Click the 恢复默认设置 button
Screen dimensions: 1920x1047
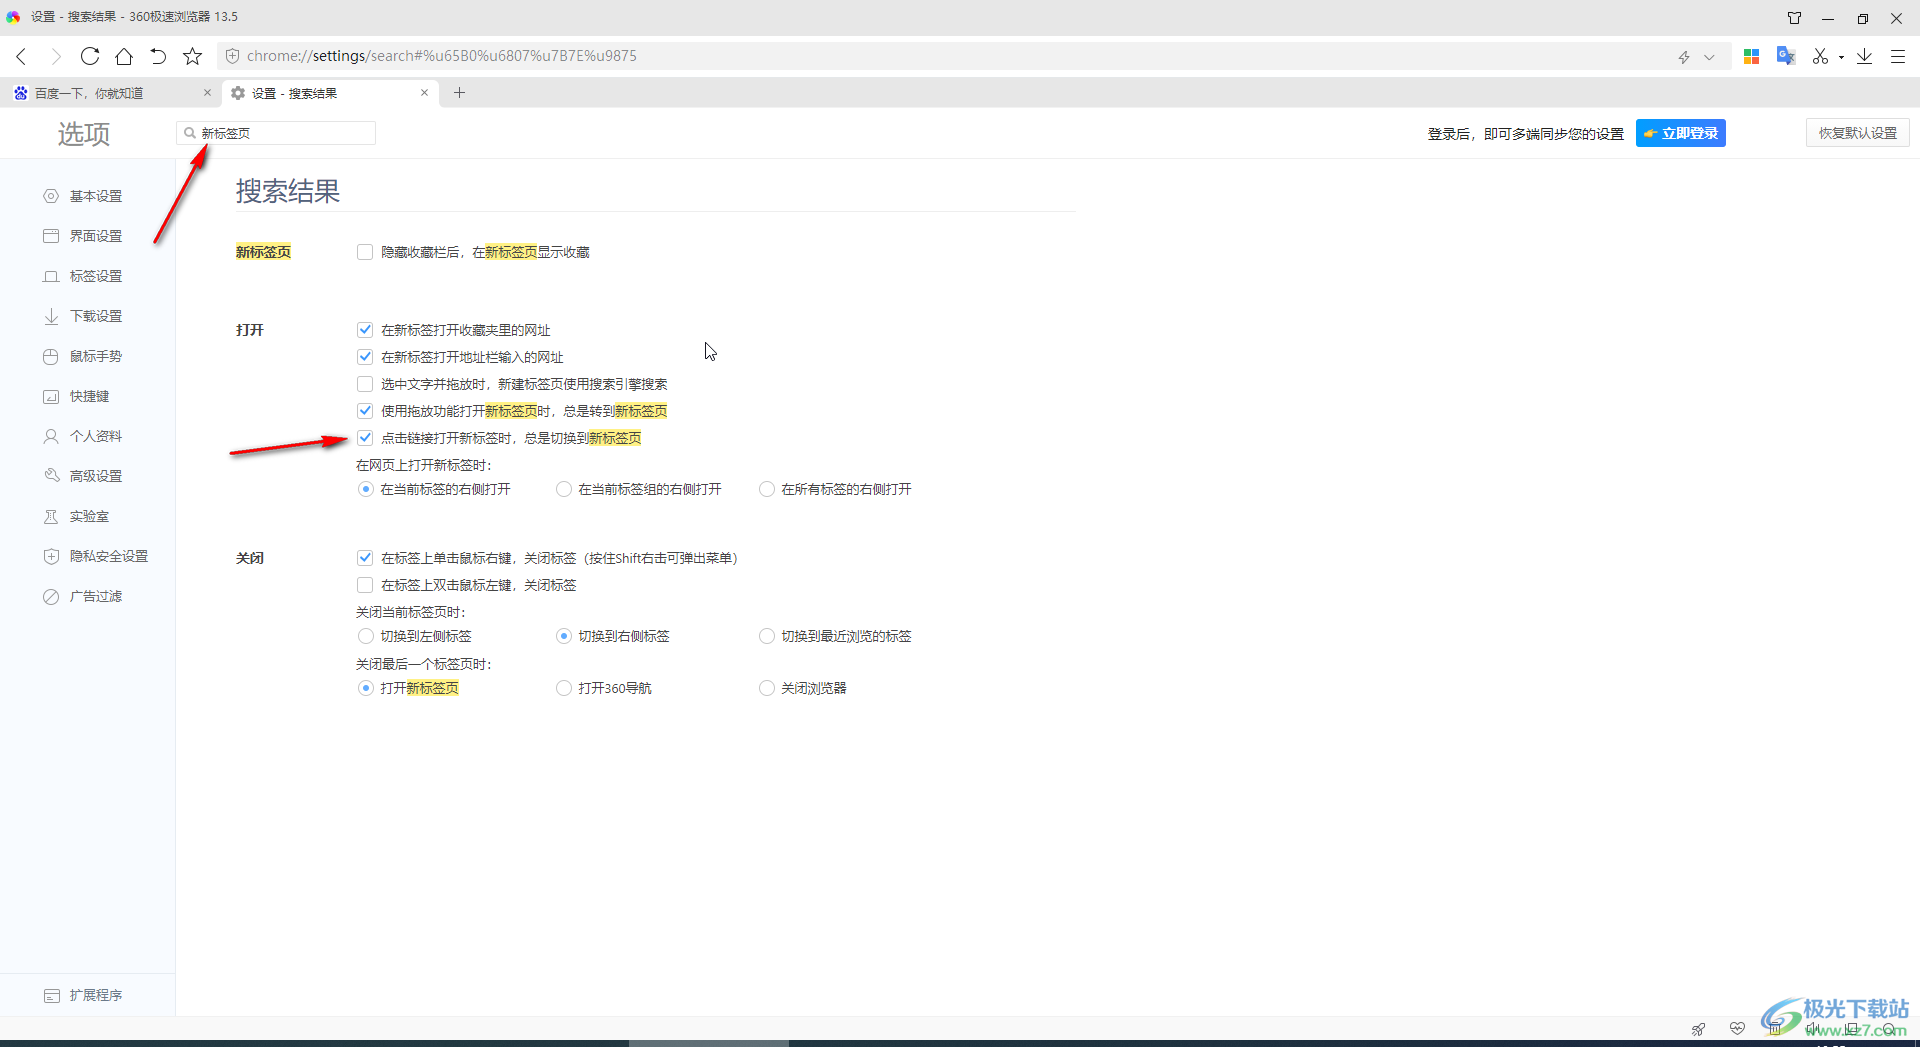[1858, 133]
